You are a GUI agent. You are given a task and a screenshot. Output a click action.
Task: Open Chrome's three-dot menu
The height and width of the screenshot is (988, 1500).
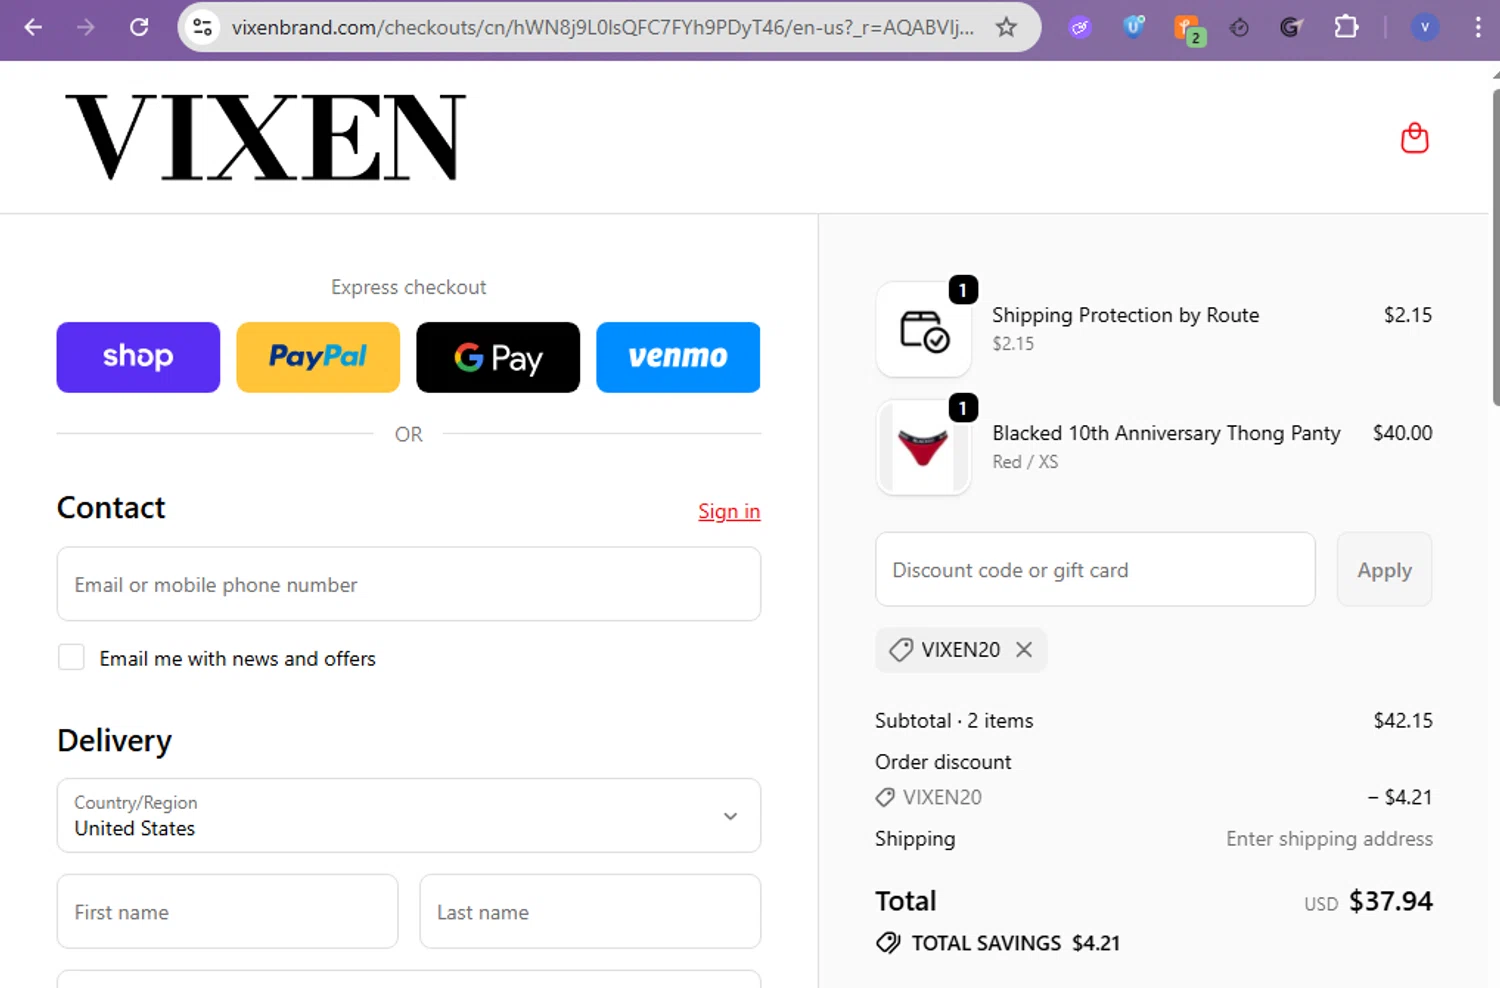[1477, 27]
